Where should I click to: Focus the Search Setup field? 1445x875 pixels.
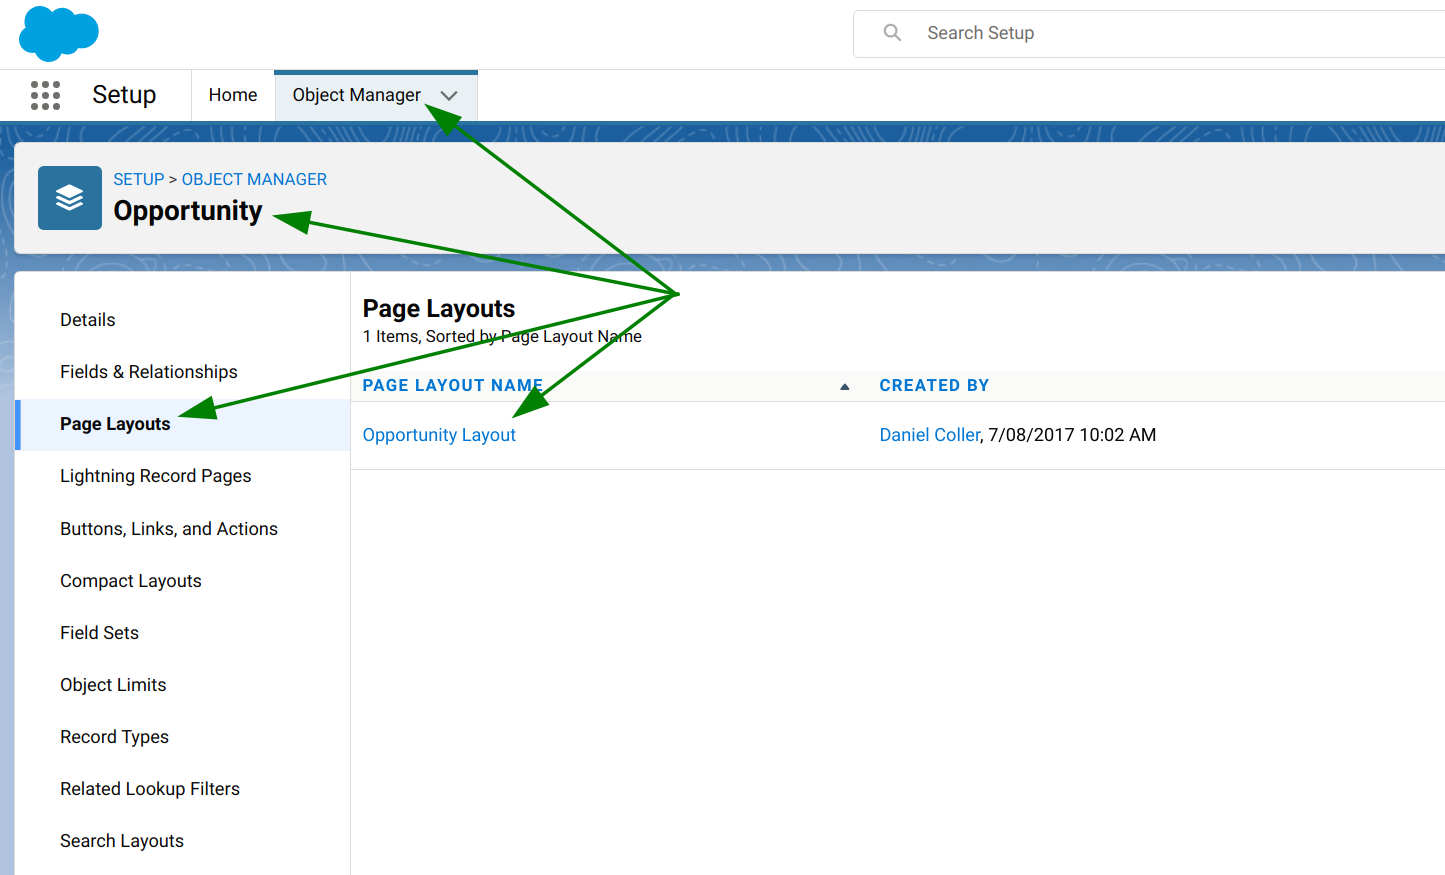pyautogui.click(x=1150, y=33)
